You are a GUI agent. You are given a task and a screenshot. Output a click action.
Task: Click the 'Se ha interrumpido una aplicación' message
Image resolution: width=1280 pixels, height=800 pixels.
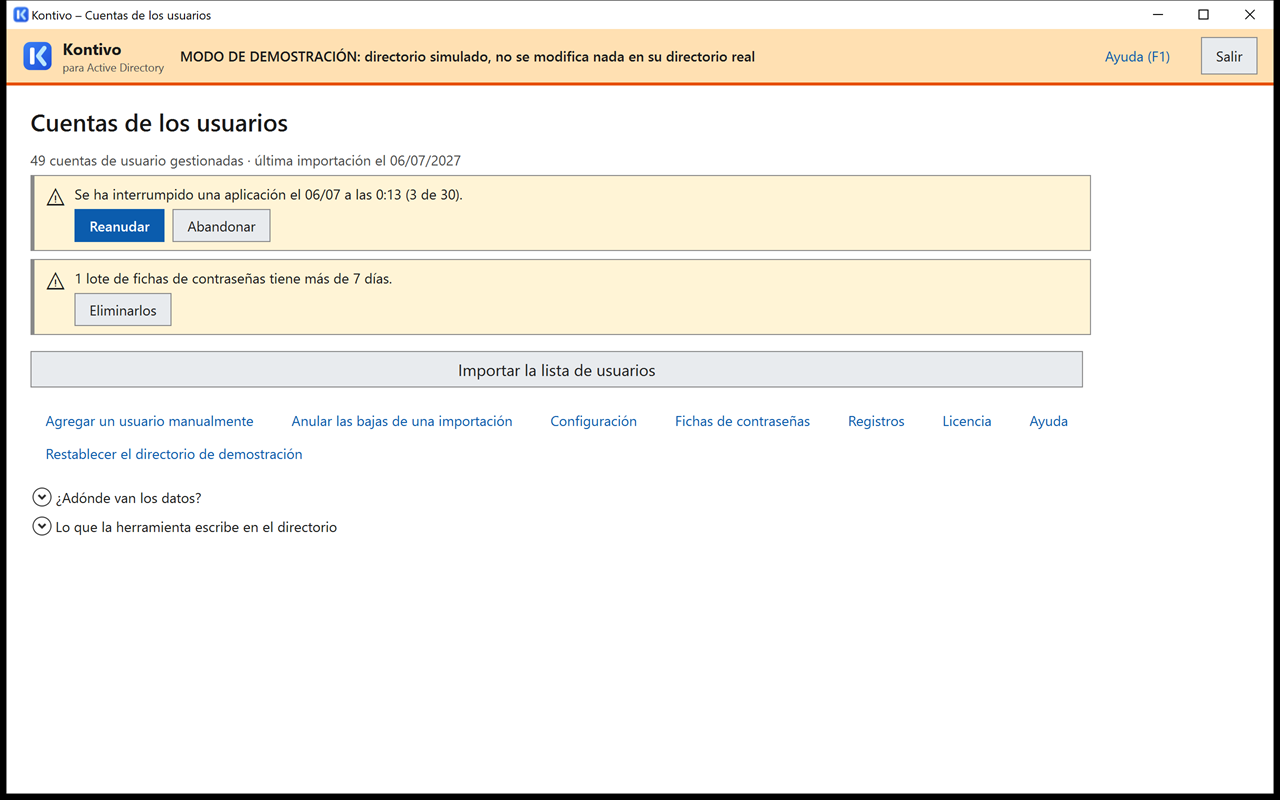tap(268, 195)
